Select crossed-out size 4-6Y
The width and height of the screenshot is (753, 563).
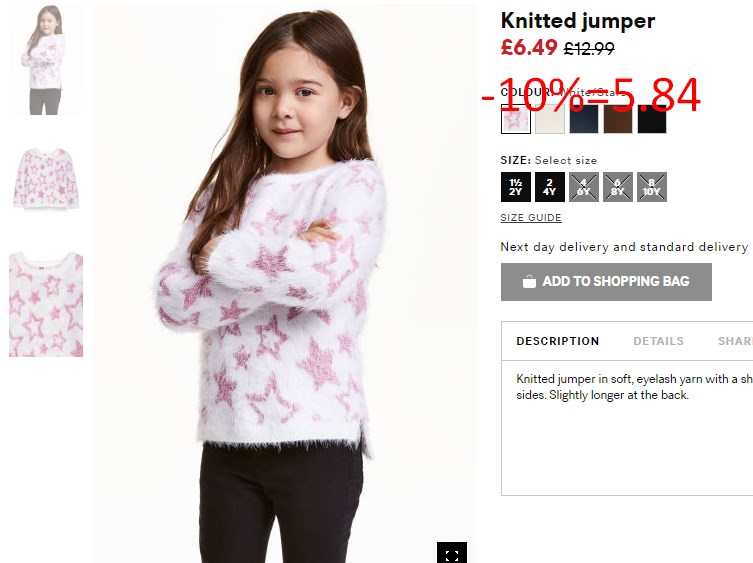[584, 187]
